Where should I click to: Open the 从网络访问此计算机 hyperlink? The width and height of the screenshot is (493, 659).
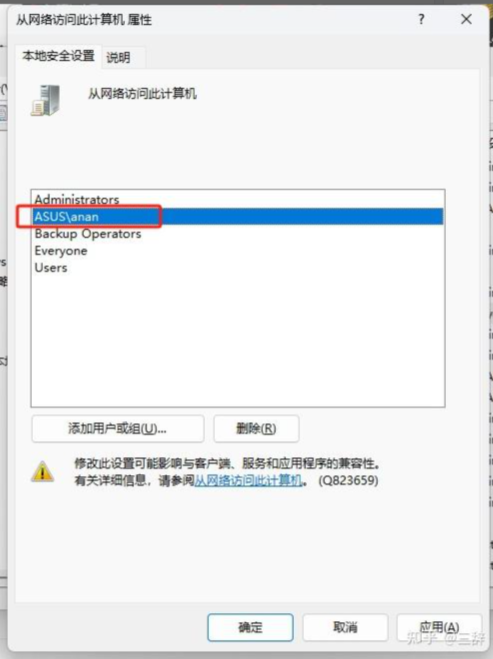click(248, 480)
